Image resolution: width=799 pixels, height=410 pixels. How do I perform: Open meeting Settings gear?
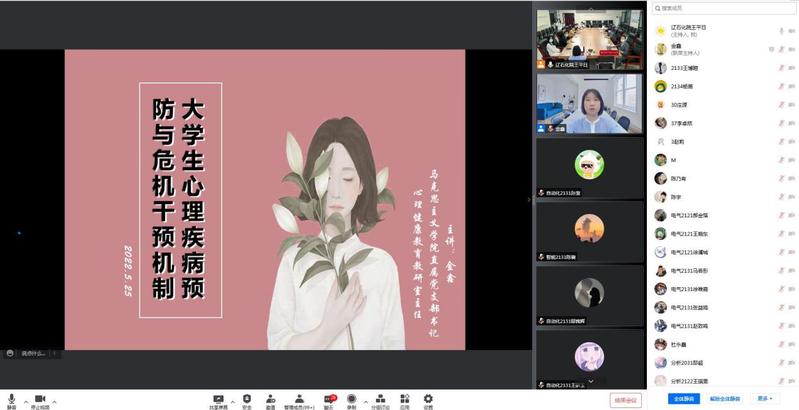(428, 400)
